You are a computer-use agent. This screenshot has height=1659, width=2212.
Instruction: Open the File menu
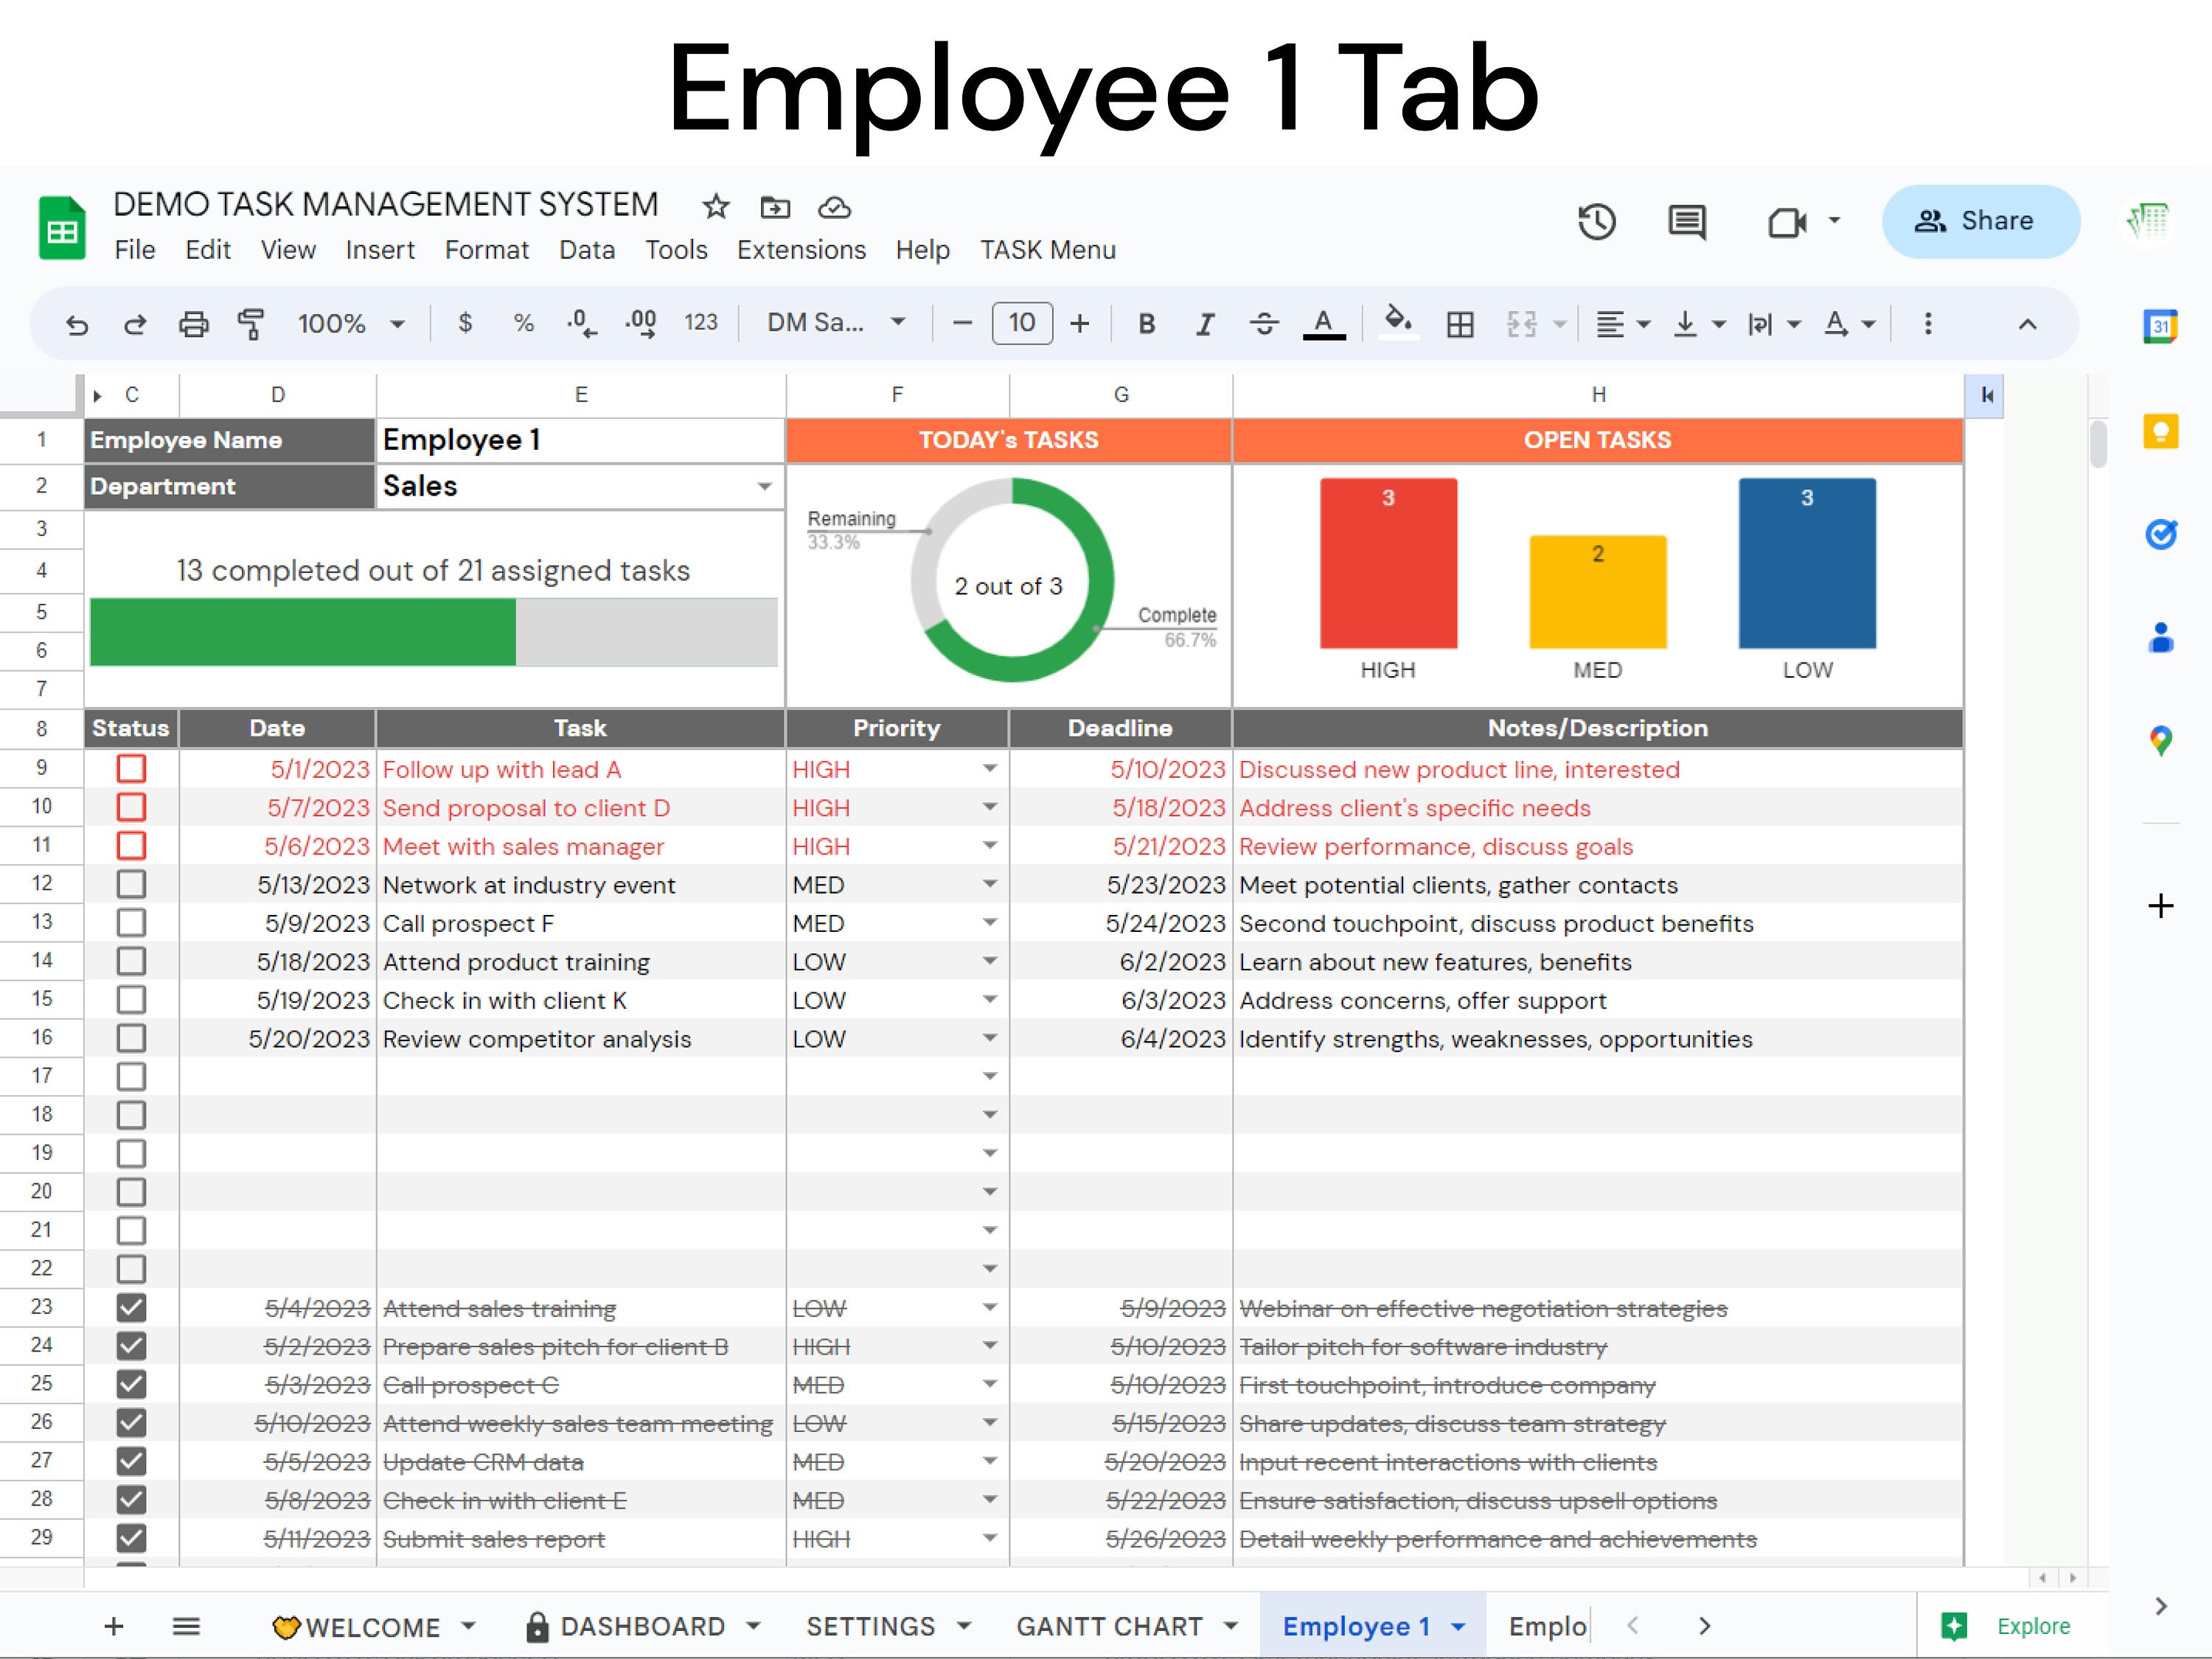point(135,250)
